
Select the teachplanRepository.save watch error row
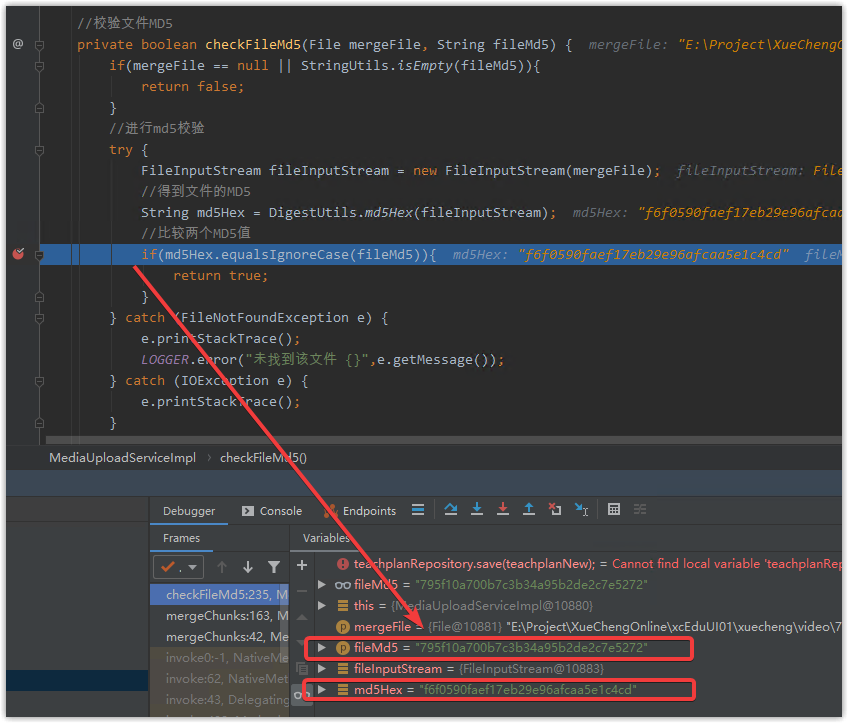coord(577,564)
